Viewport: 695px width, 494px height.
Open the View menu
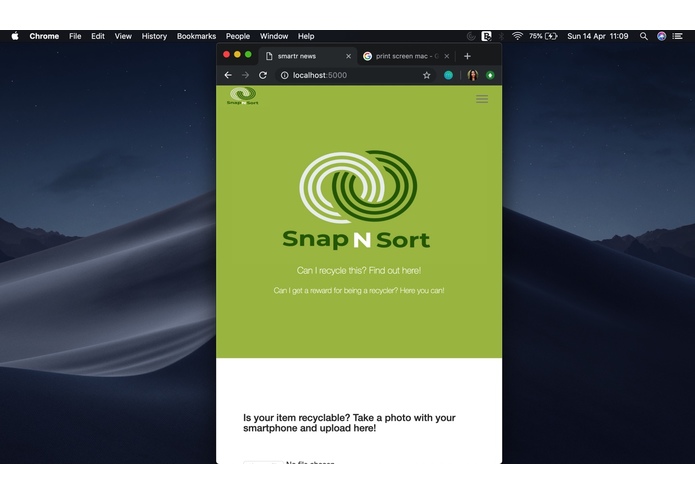[123, 36]
